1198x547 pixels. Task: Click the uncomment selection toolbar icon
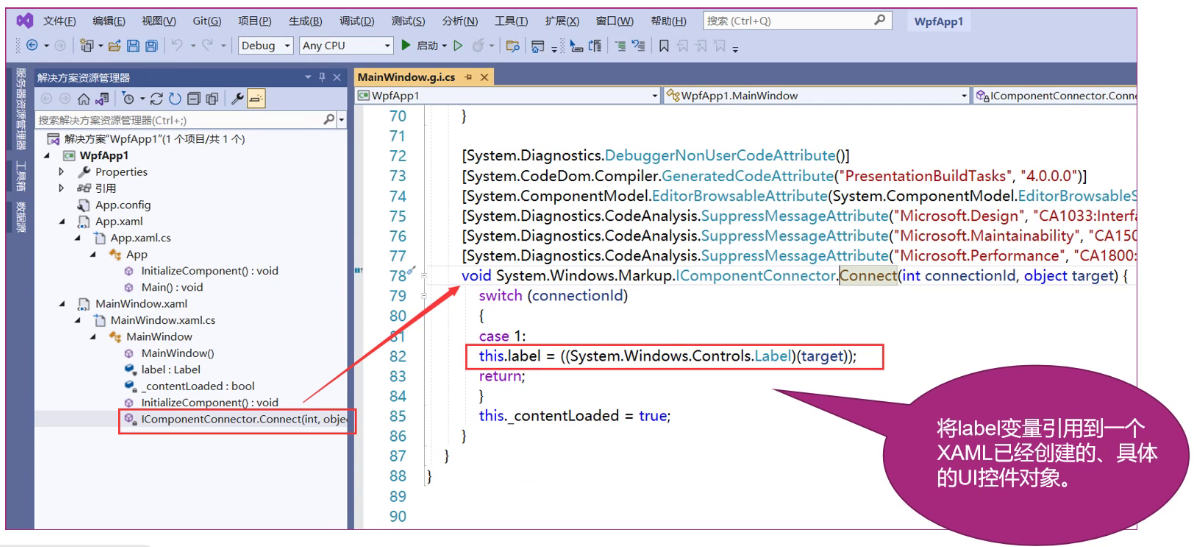coord(639,46)
